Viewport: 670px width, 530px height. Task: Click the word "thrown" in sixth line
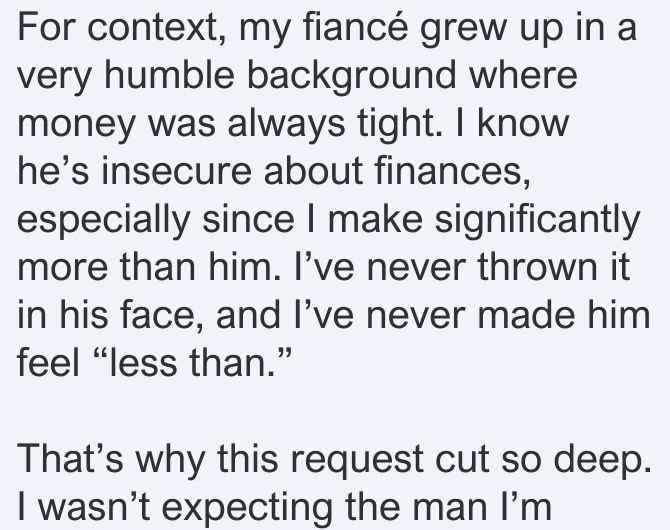pyautogui.click(x=537, y=267)
